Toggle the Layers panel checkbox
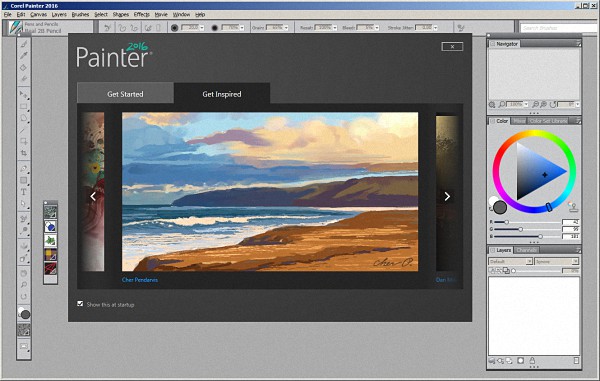 click(493, 250)
